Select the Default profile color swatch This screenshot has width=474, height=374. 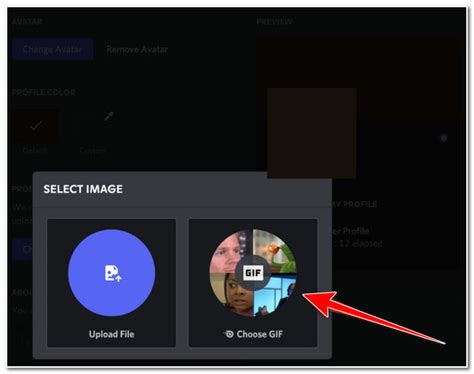coord(35,126)
